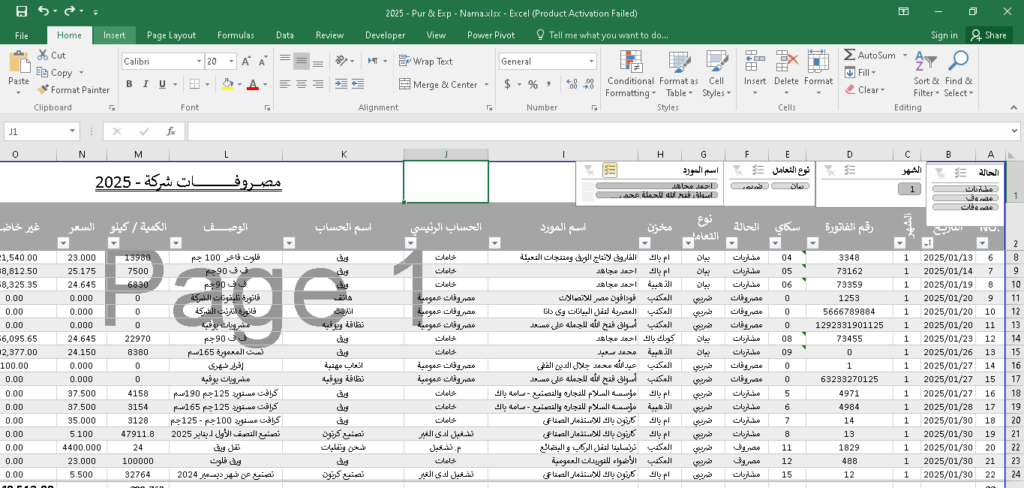Viewport: 1024px width, 488px height.
Task: Increase decimal places
Action: pos(572,84)
